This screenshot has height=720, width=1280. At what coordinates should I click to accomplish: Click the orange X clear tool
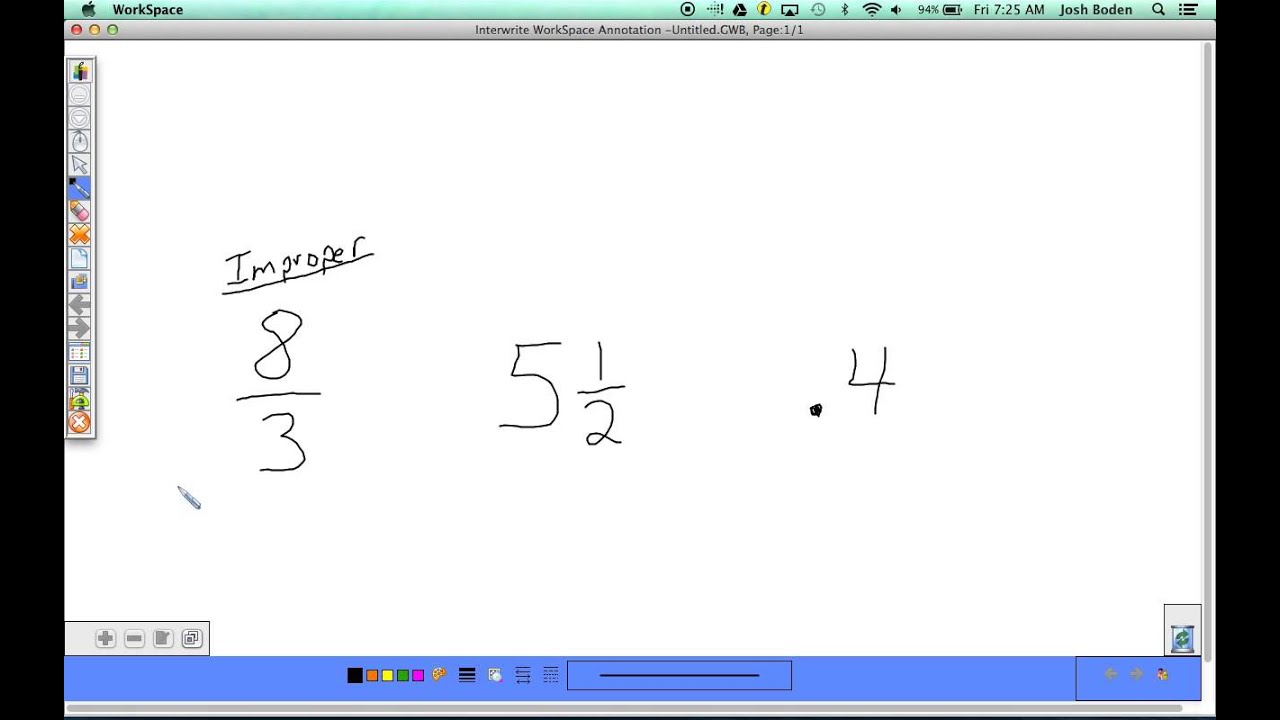click(x=80, y=235)
